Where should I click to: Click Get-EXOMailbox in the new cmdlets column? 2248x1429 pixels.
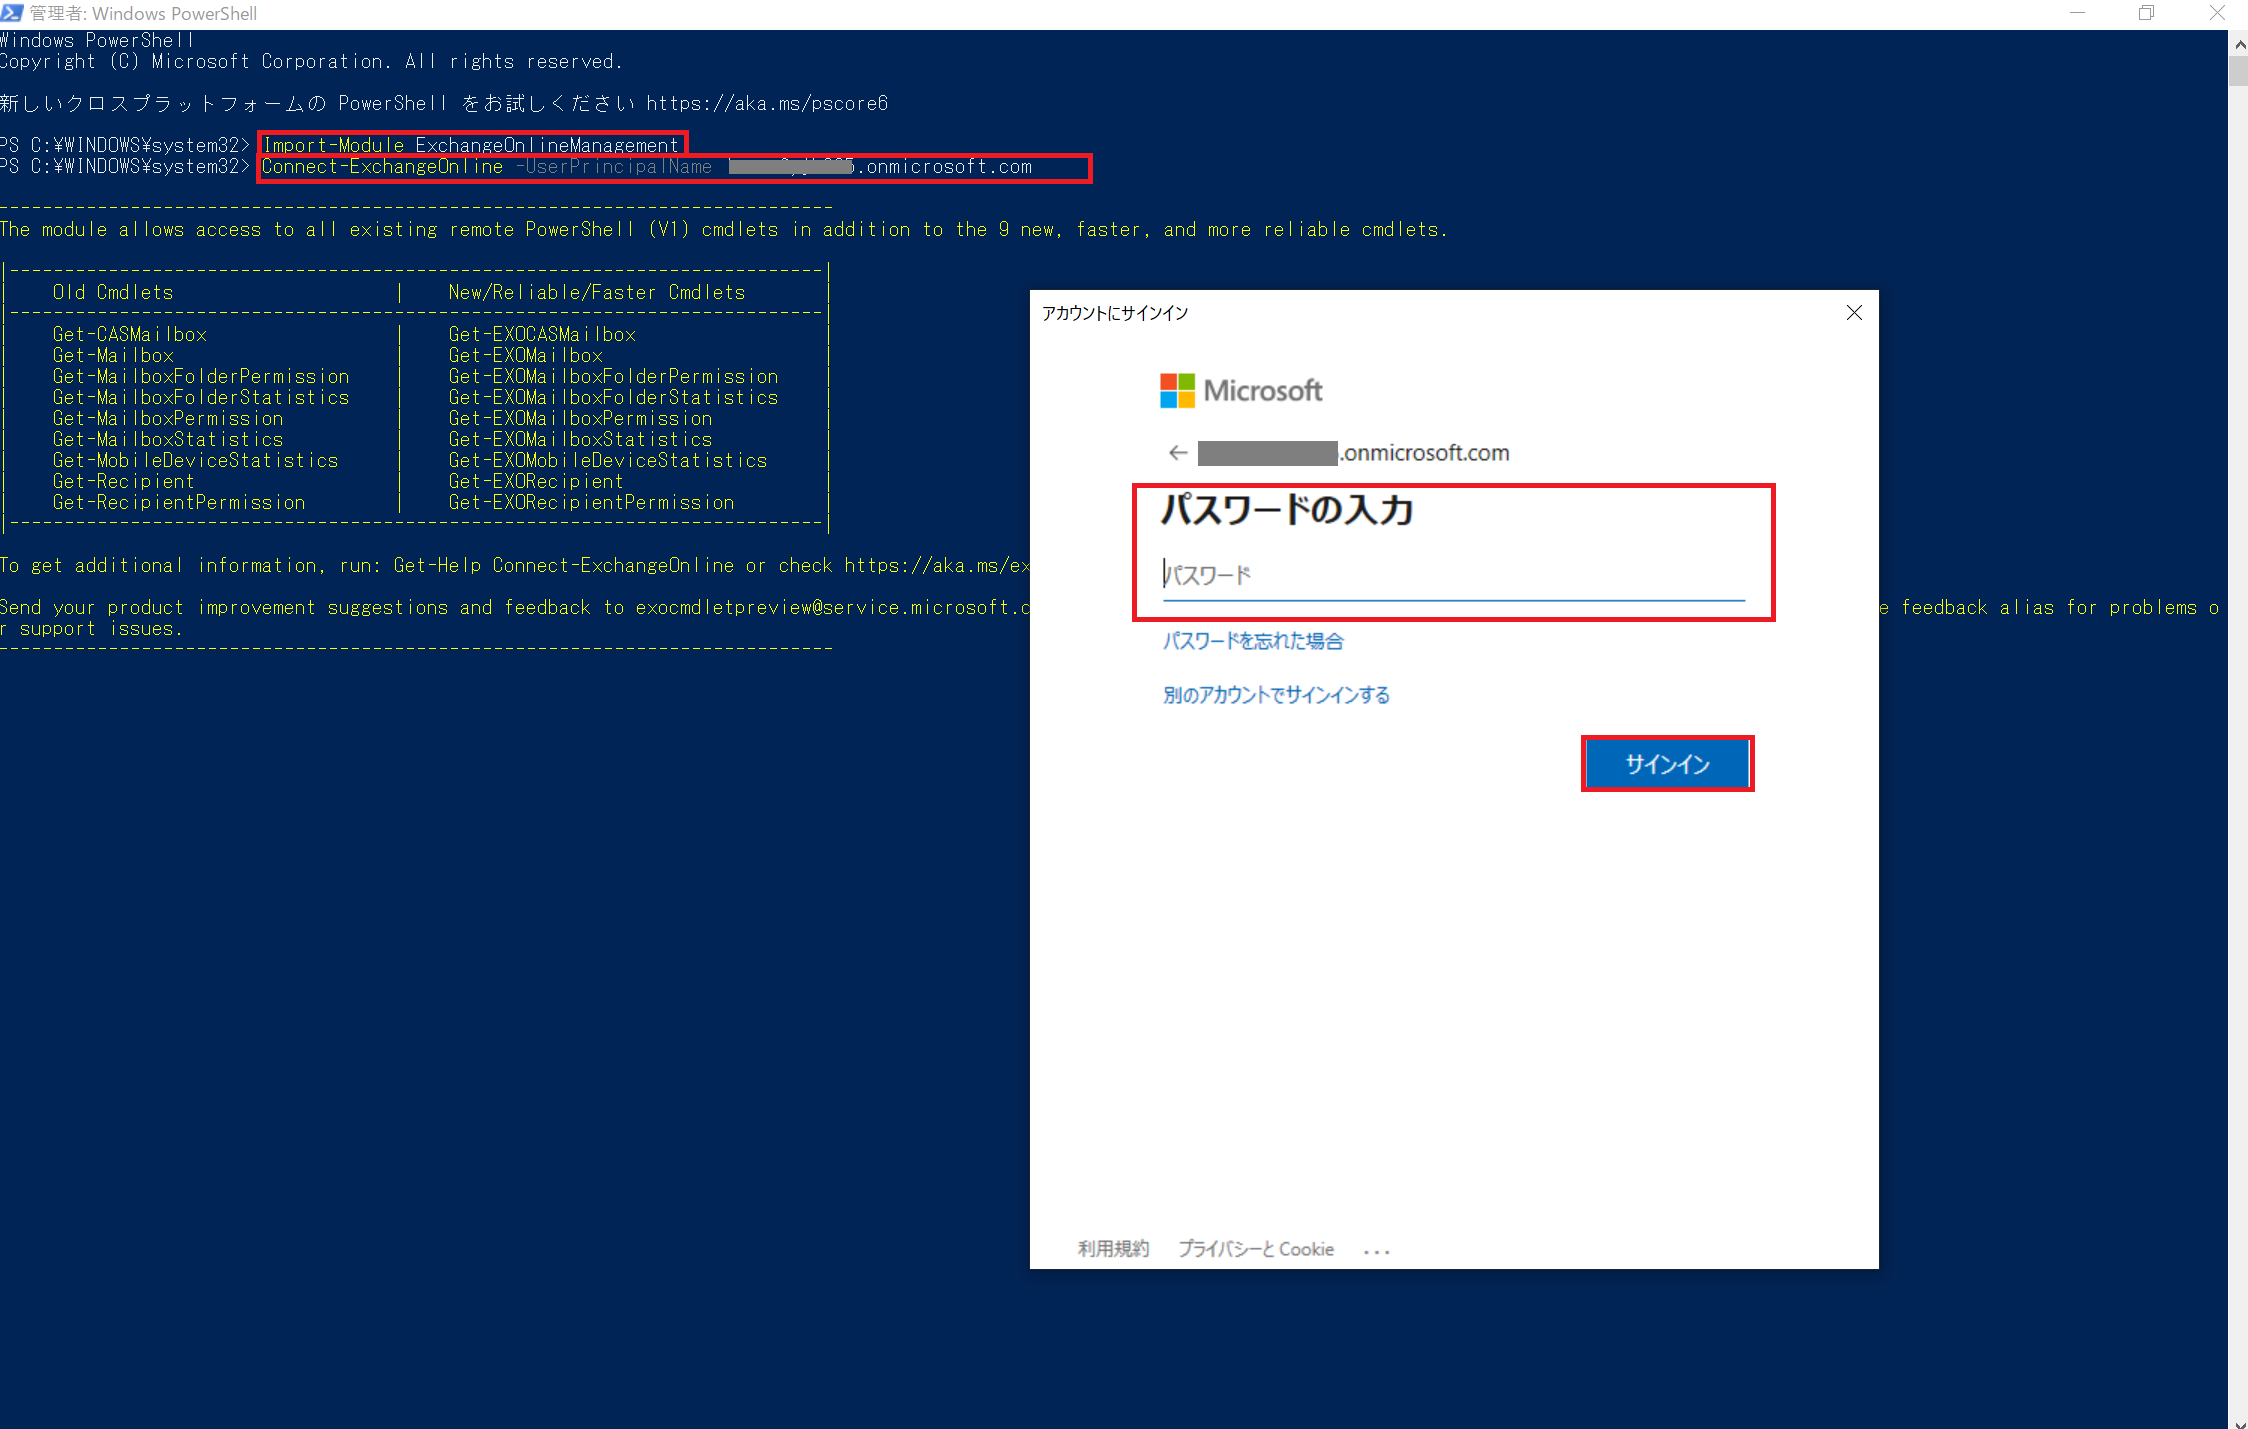point(526,356)
